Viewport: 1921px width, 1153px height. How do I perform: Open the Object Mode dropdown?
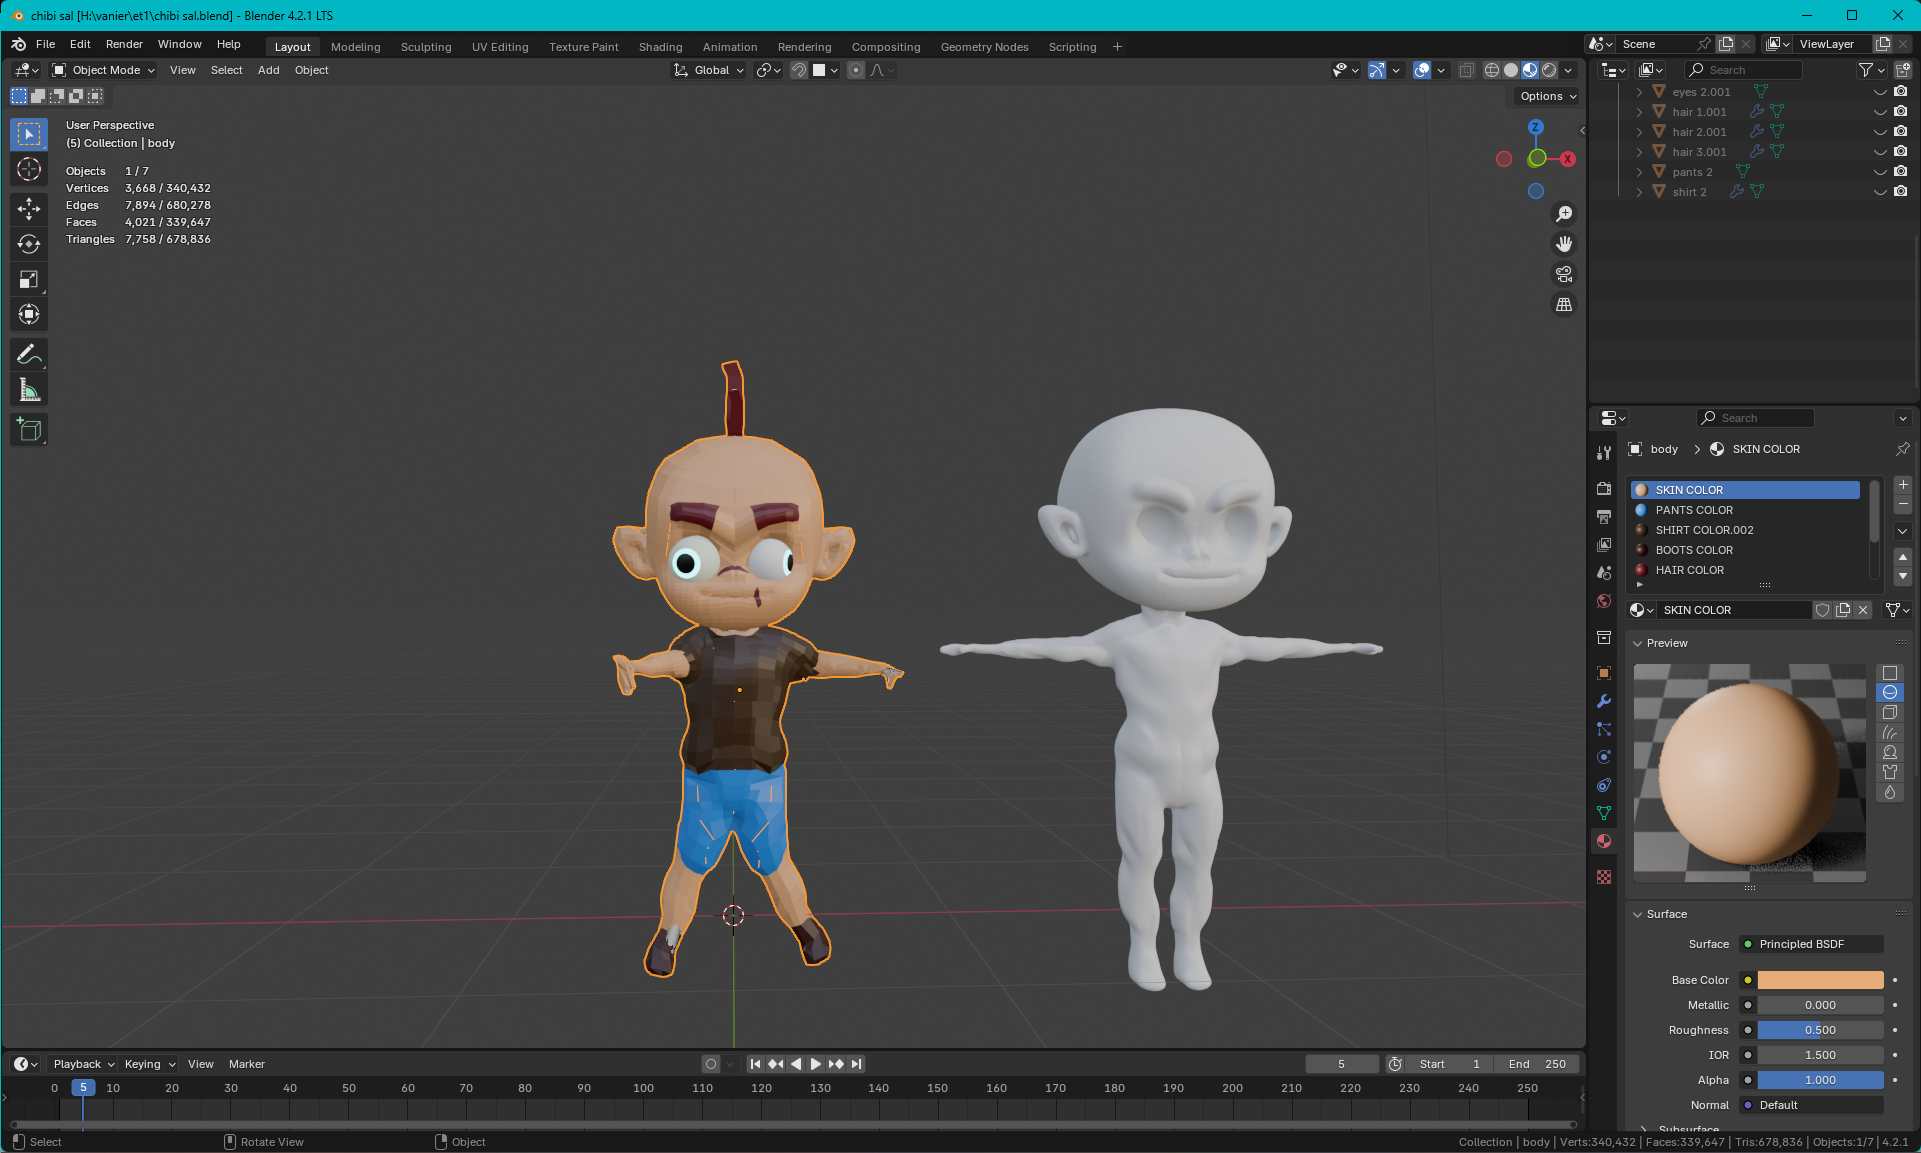[104, 70]
